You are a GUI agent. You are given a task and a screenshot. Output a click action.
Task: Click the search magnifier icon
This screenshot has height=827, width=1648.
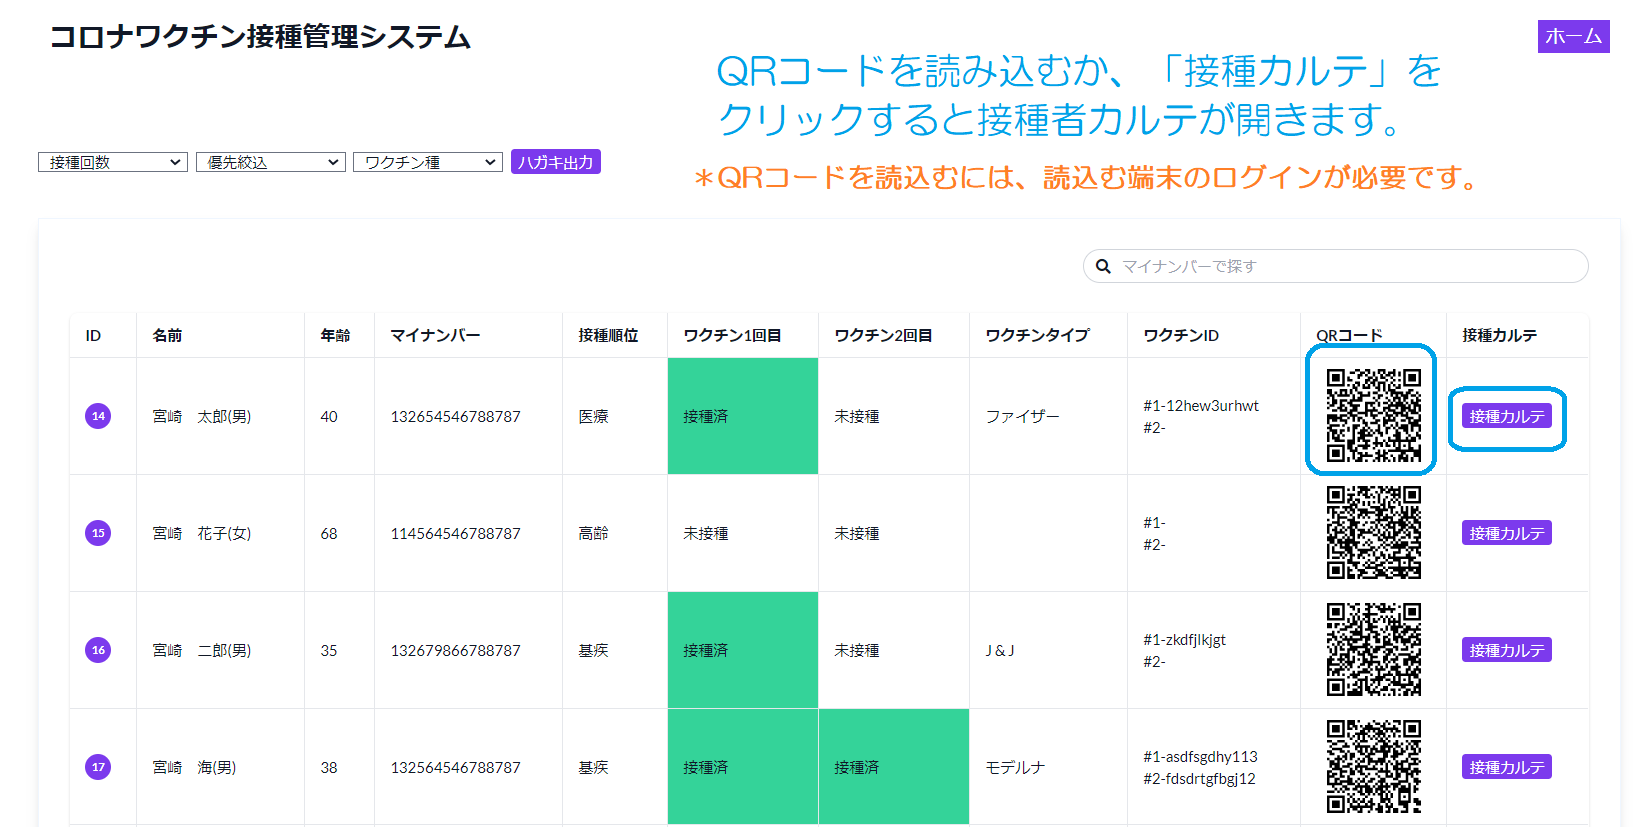[1103, 266]
